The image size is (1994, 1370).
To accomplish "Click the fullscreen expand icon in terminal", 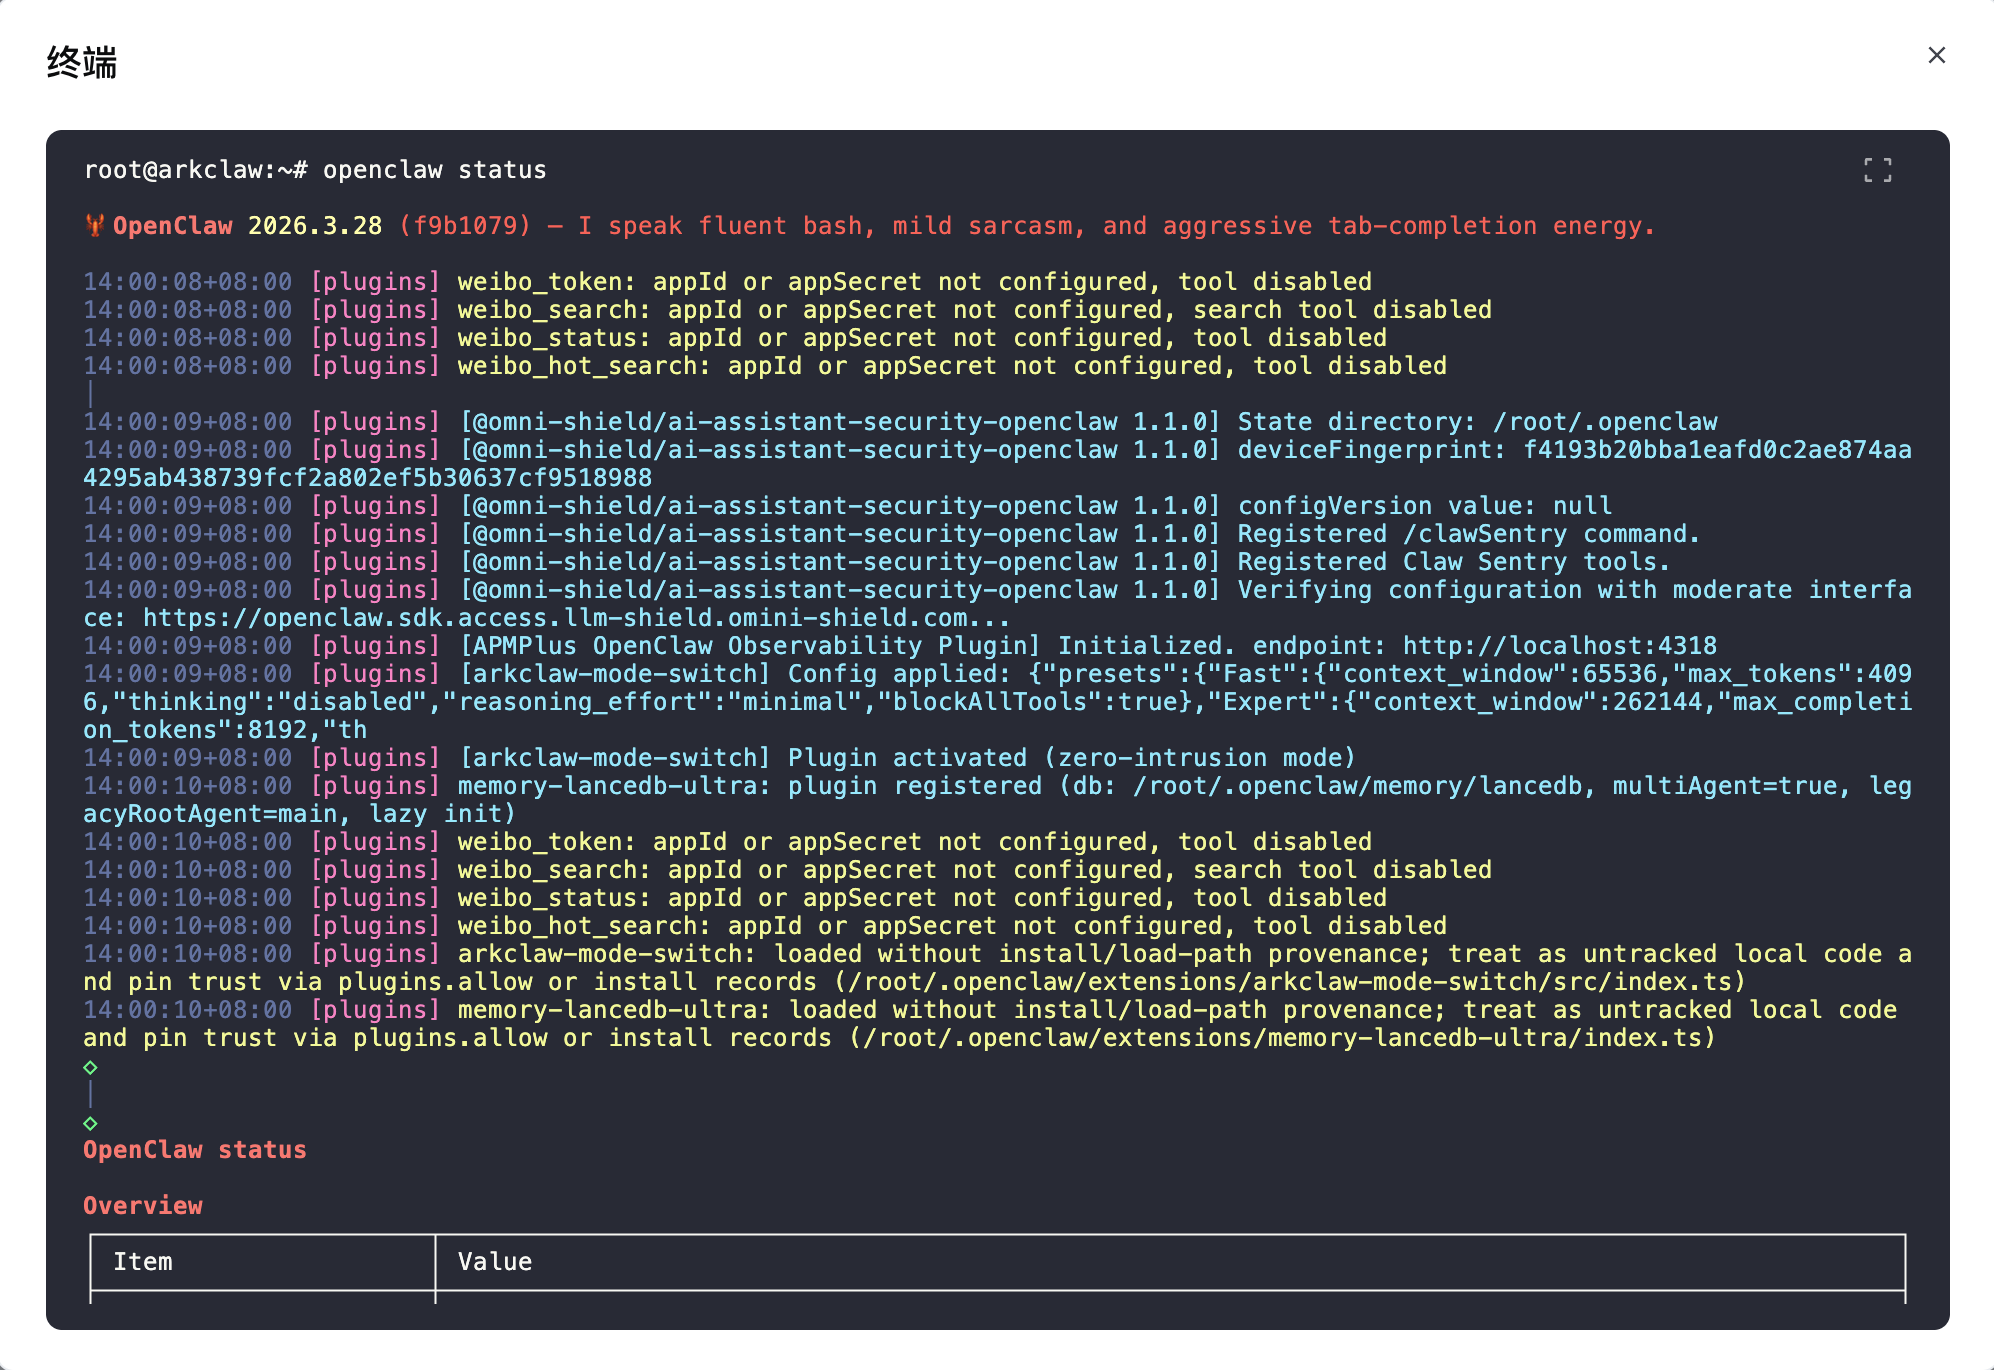I will tap(1877, 170).
